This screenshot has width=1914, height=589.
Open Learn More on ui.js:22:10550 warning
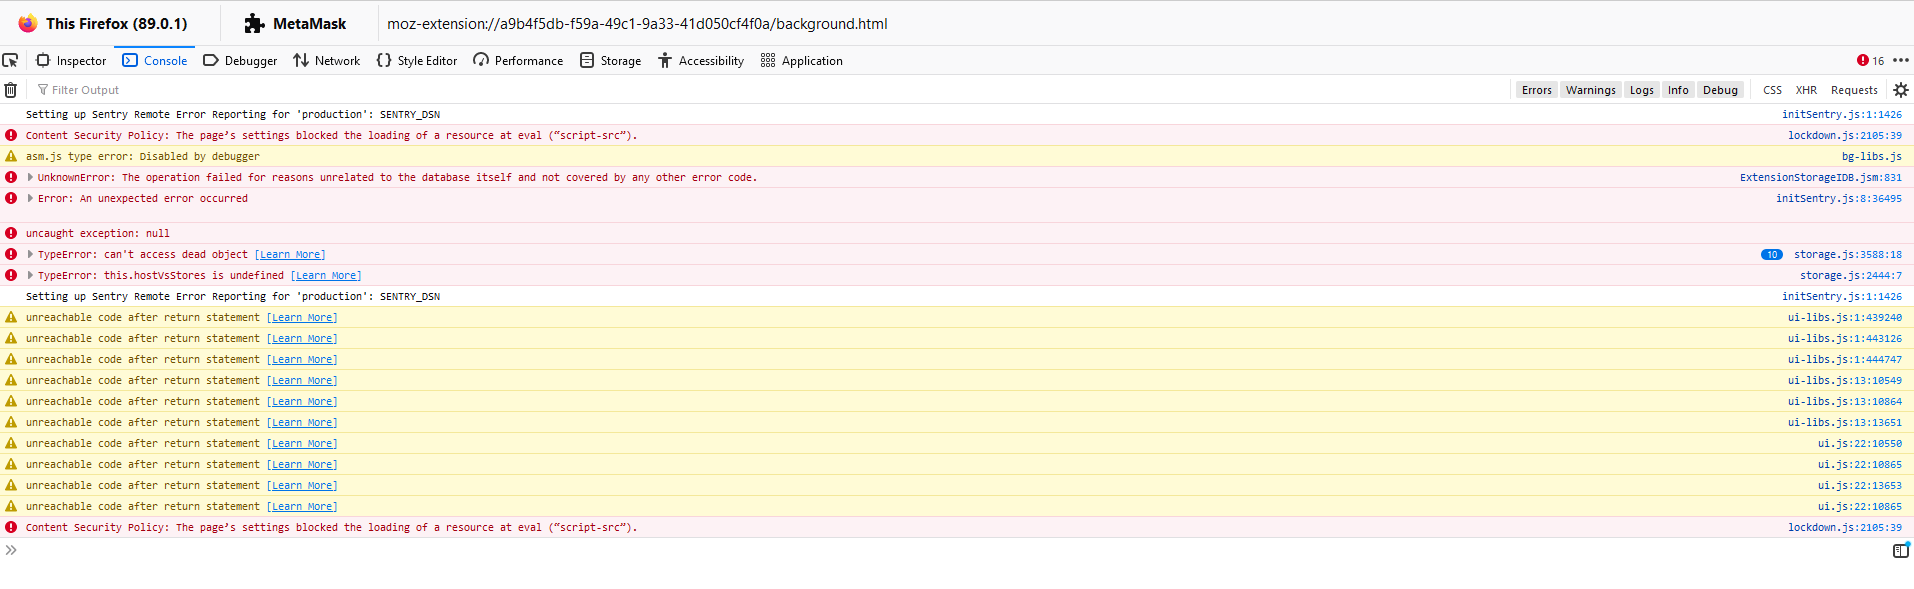pyautogui.click(x=302, y=443)
